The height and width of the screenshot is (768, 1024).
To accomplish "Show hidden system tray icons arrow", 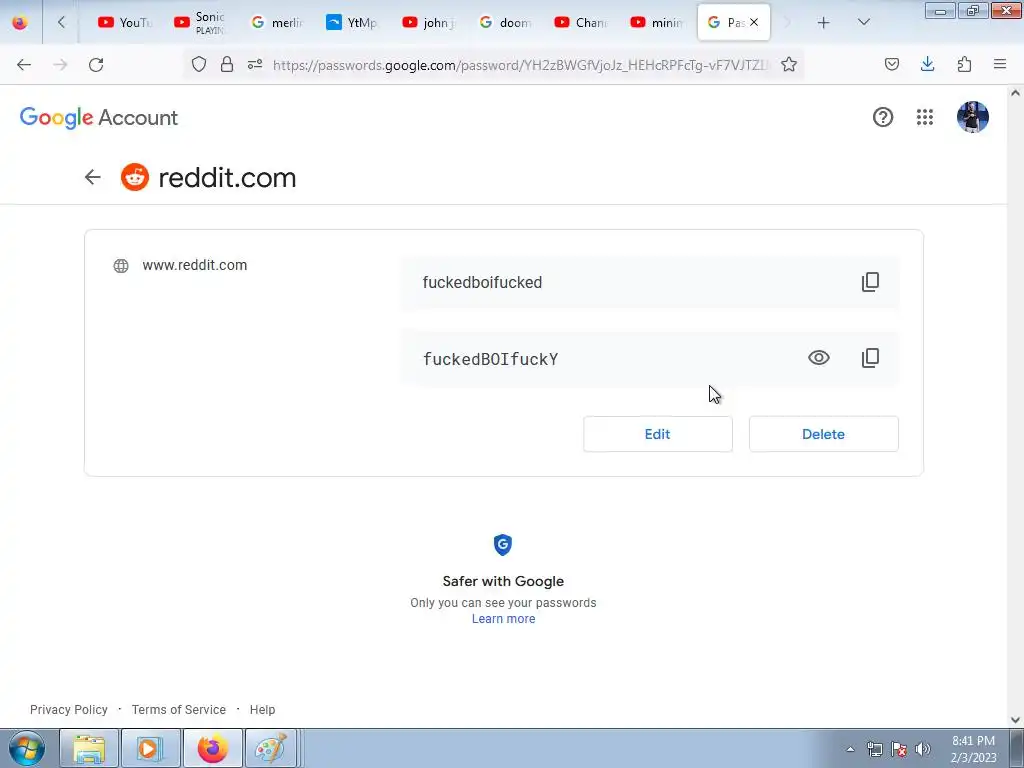I will point(850,749).
